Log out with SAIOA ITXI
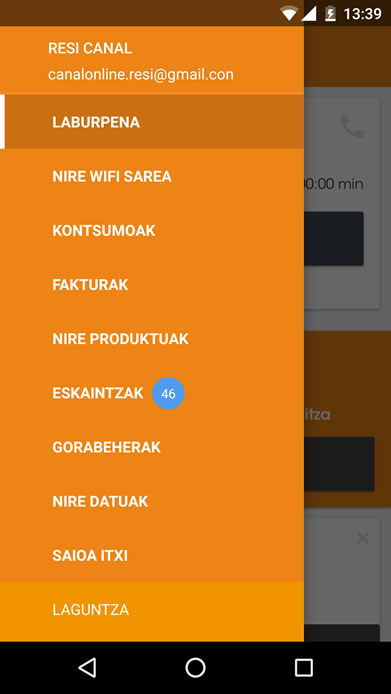This screenshot has width=391, height=694. point(152,555)
